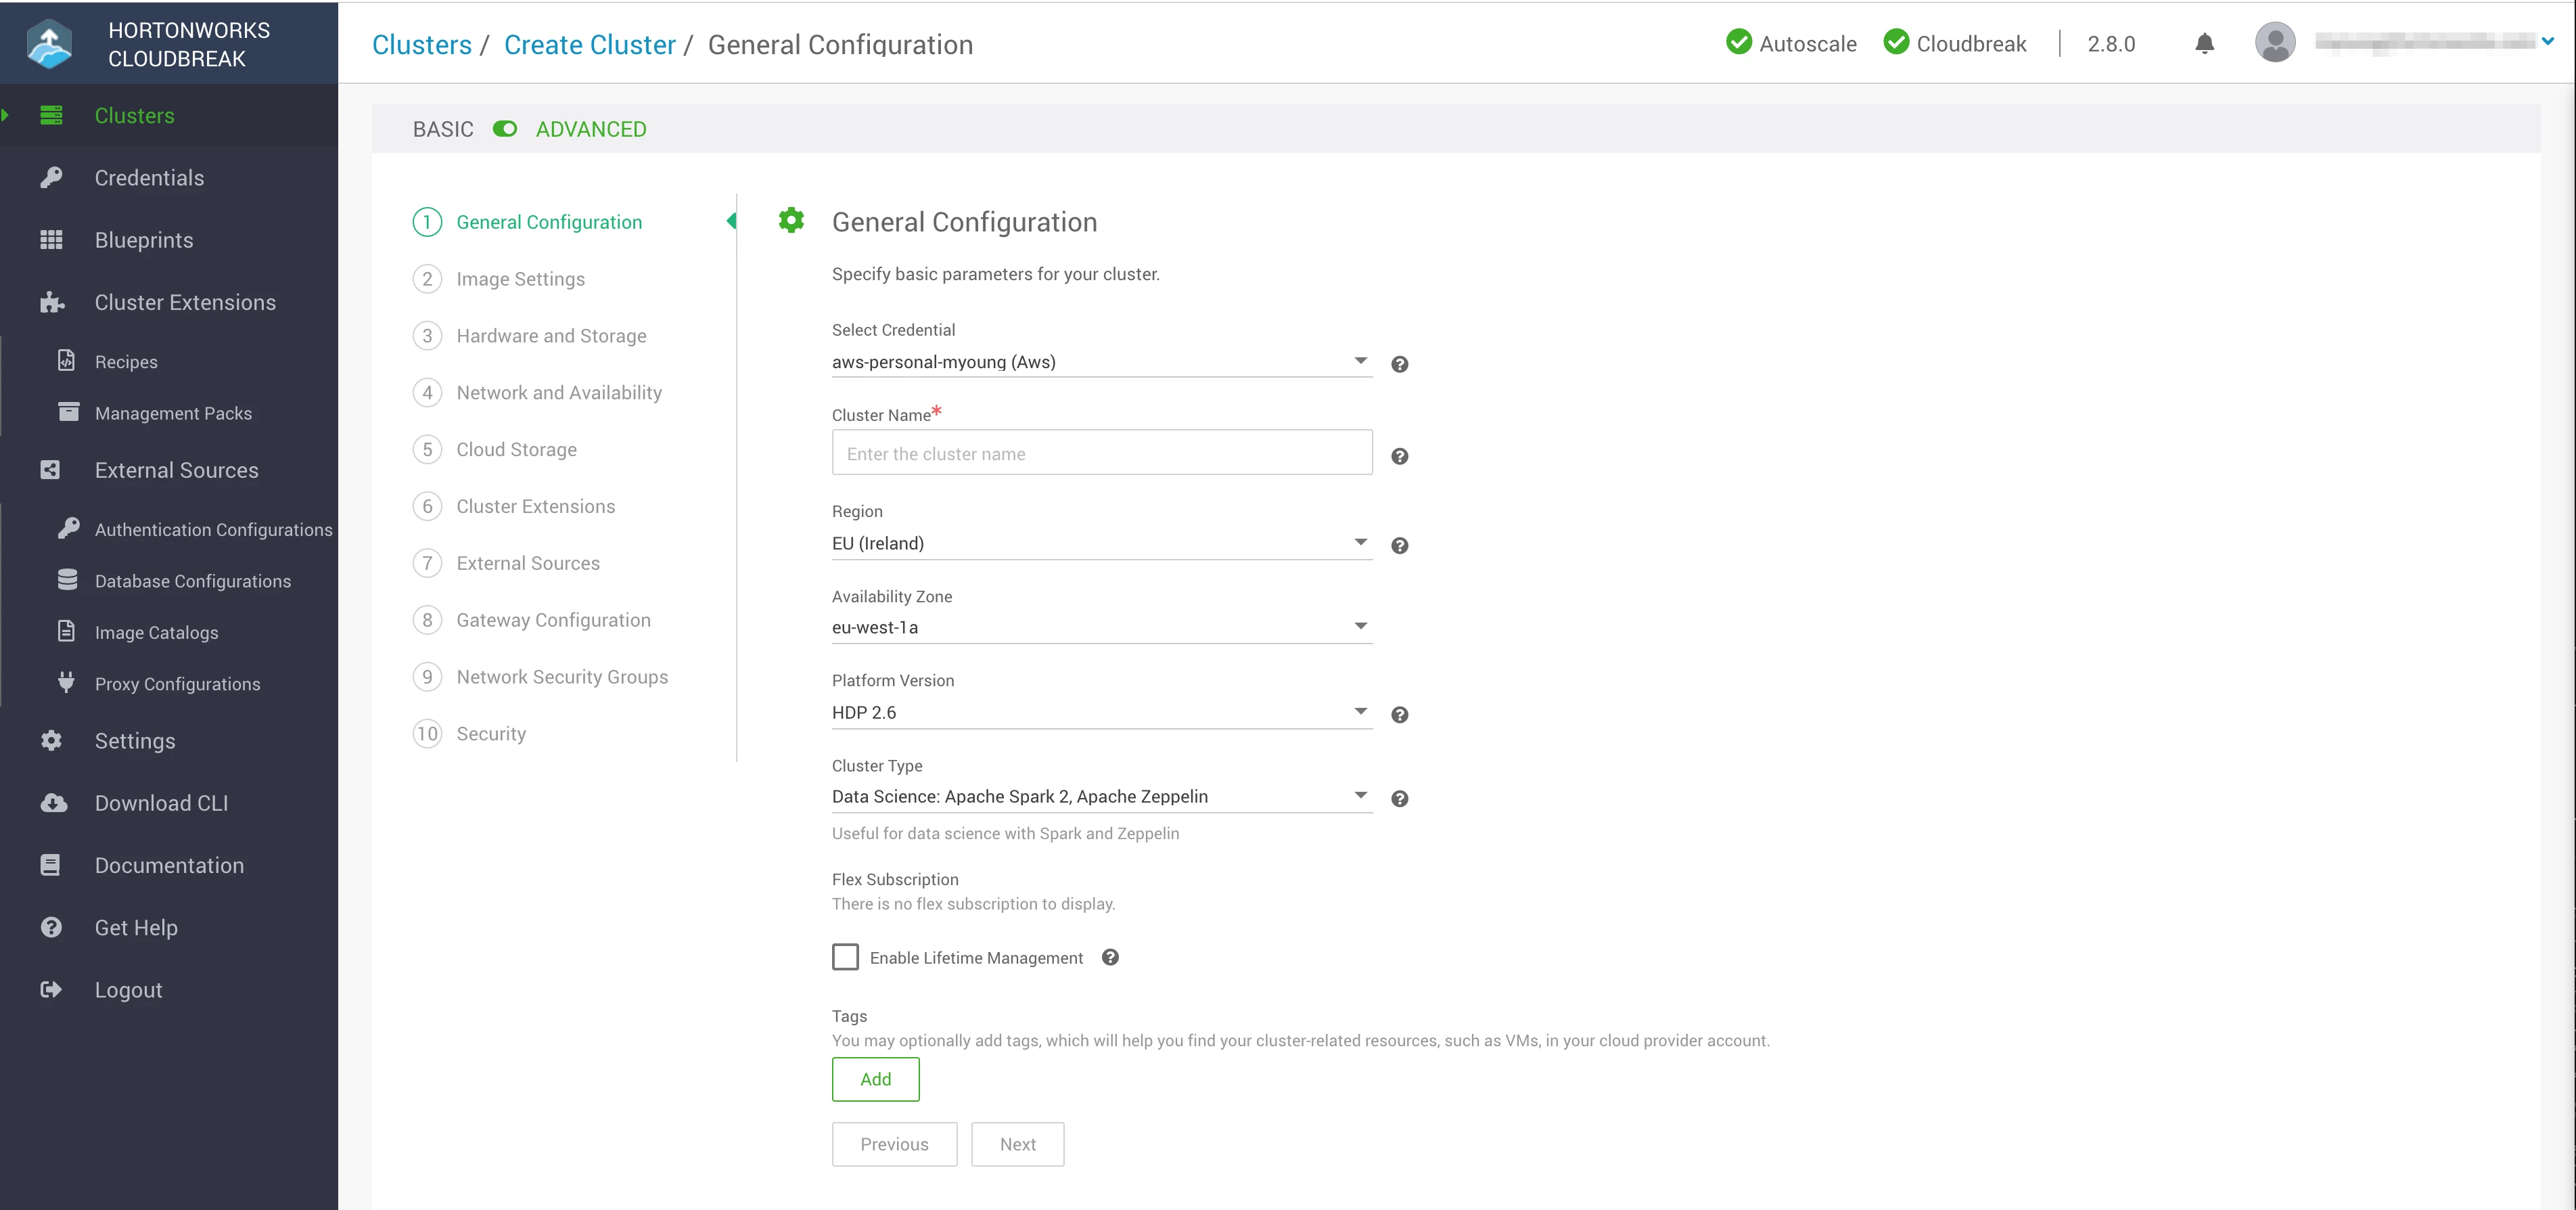
Task: Click help icon next to Platform Version
Action: tap(1400, 714)
